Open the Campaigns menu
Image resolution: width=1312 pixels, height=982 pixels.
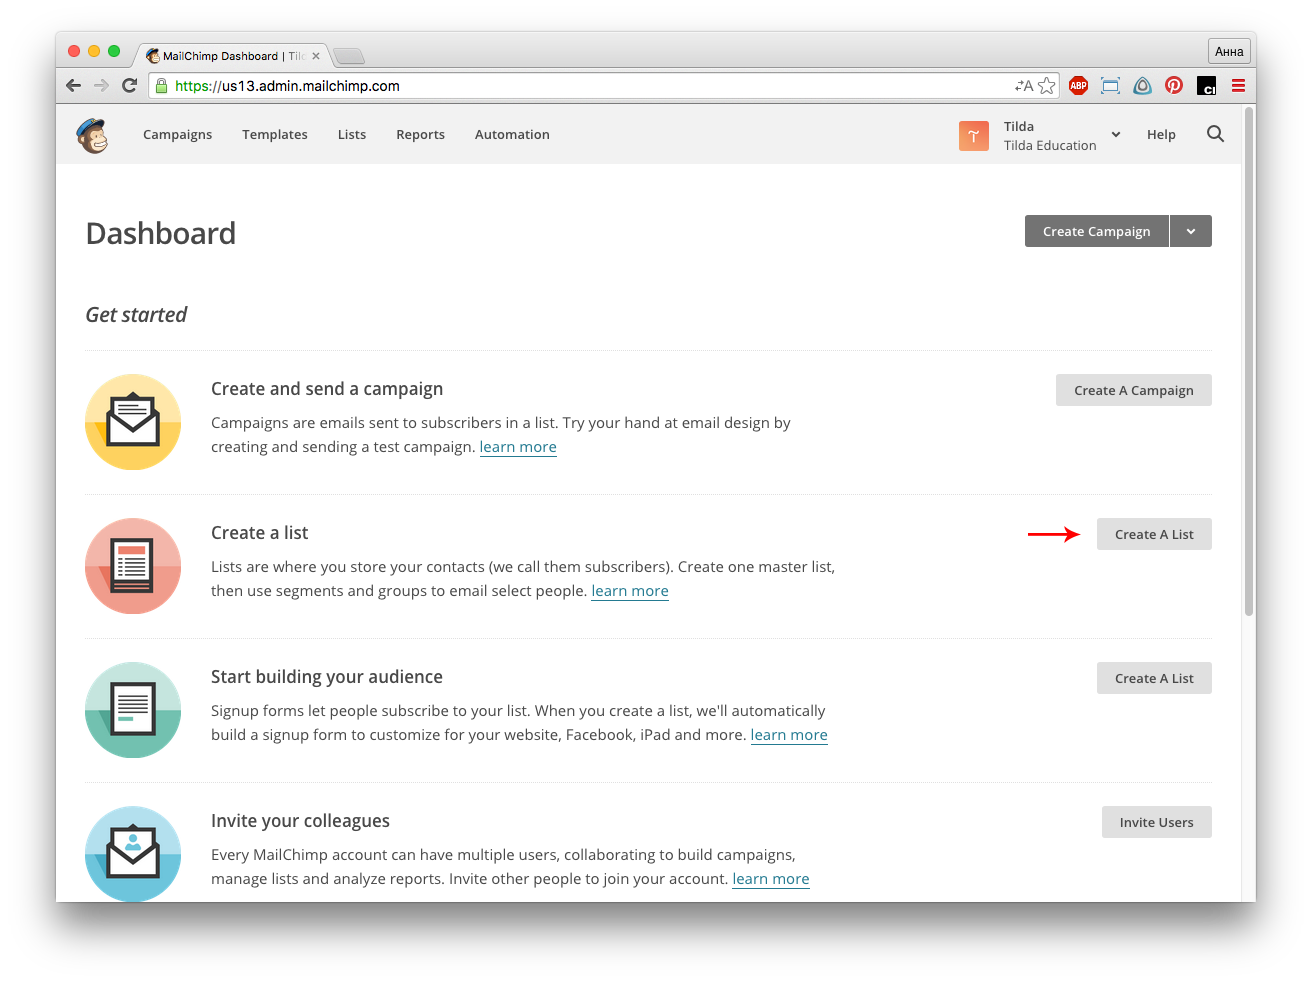point(177,135)
